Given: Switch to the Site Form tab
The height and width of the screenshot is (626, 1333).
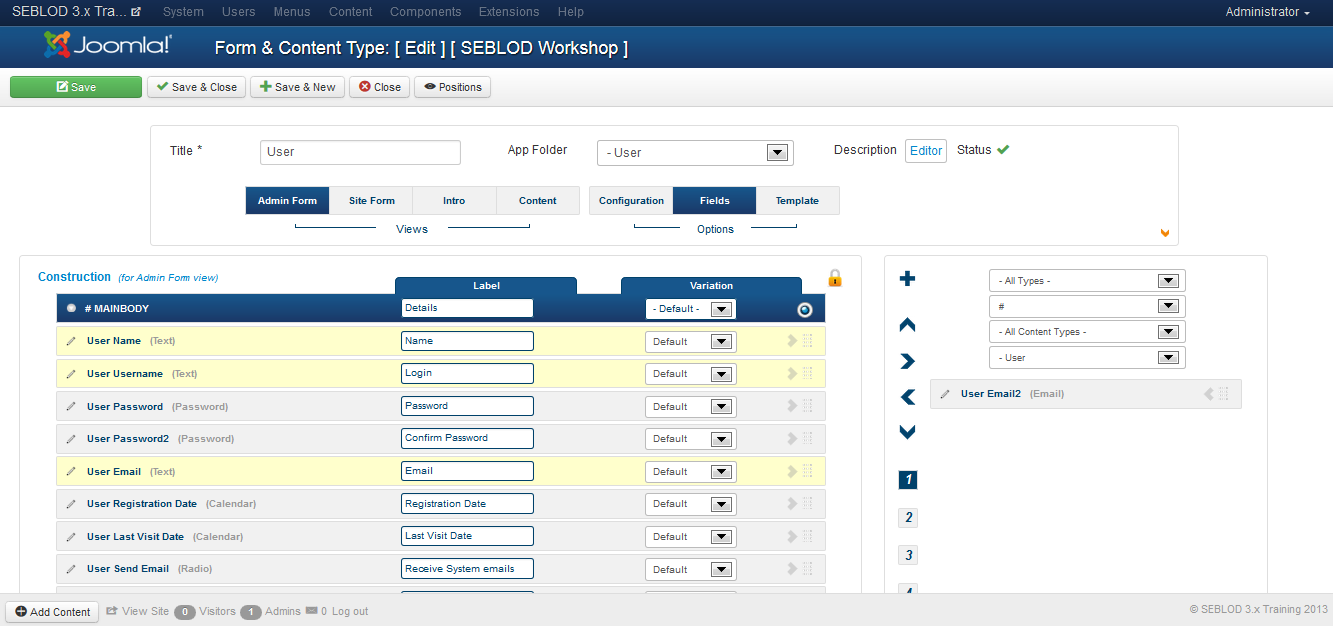Looking at the screenshot, I should (371, 200).
